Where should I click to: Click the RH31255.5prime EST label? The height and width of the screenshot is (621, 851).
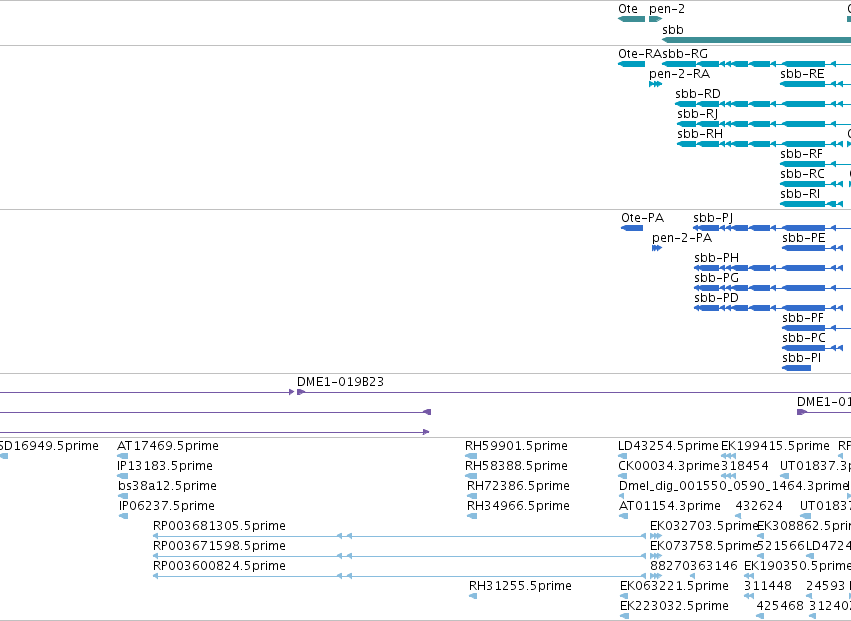[x=520, y=586]
